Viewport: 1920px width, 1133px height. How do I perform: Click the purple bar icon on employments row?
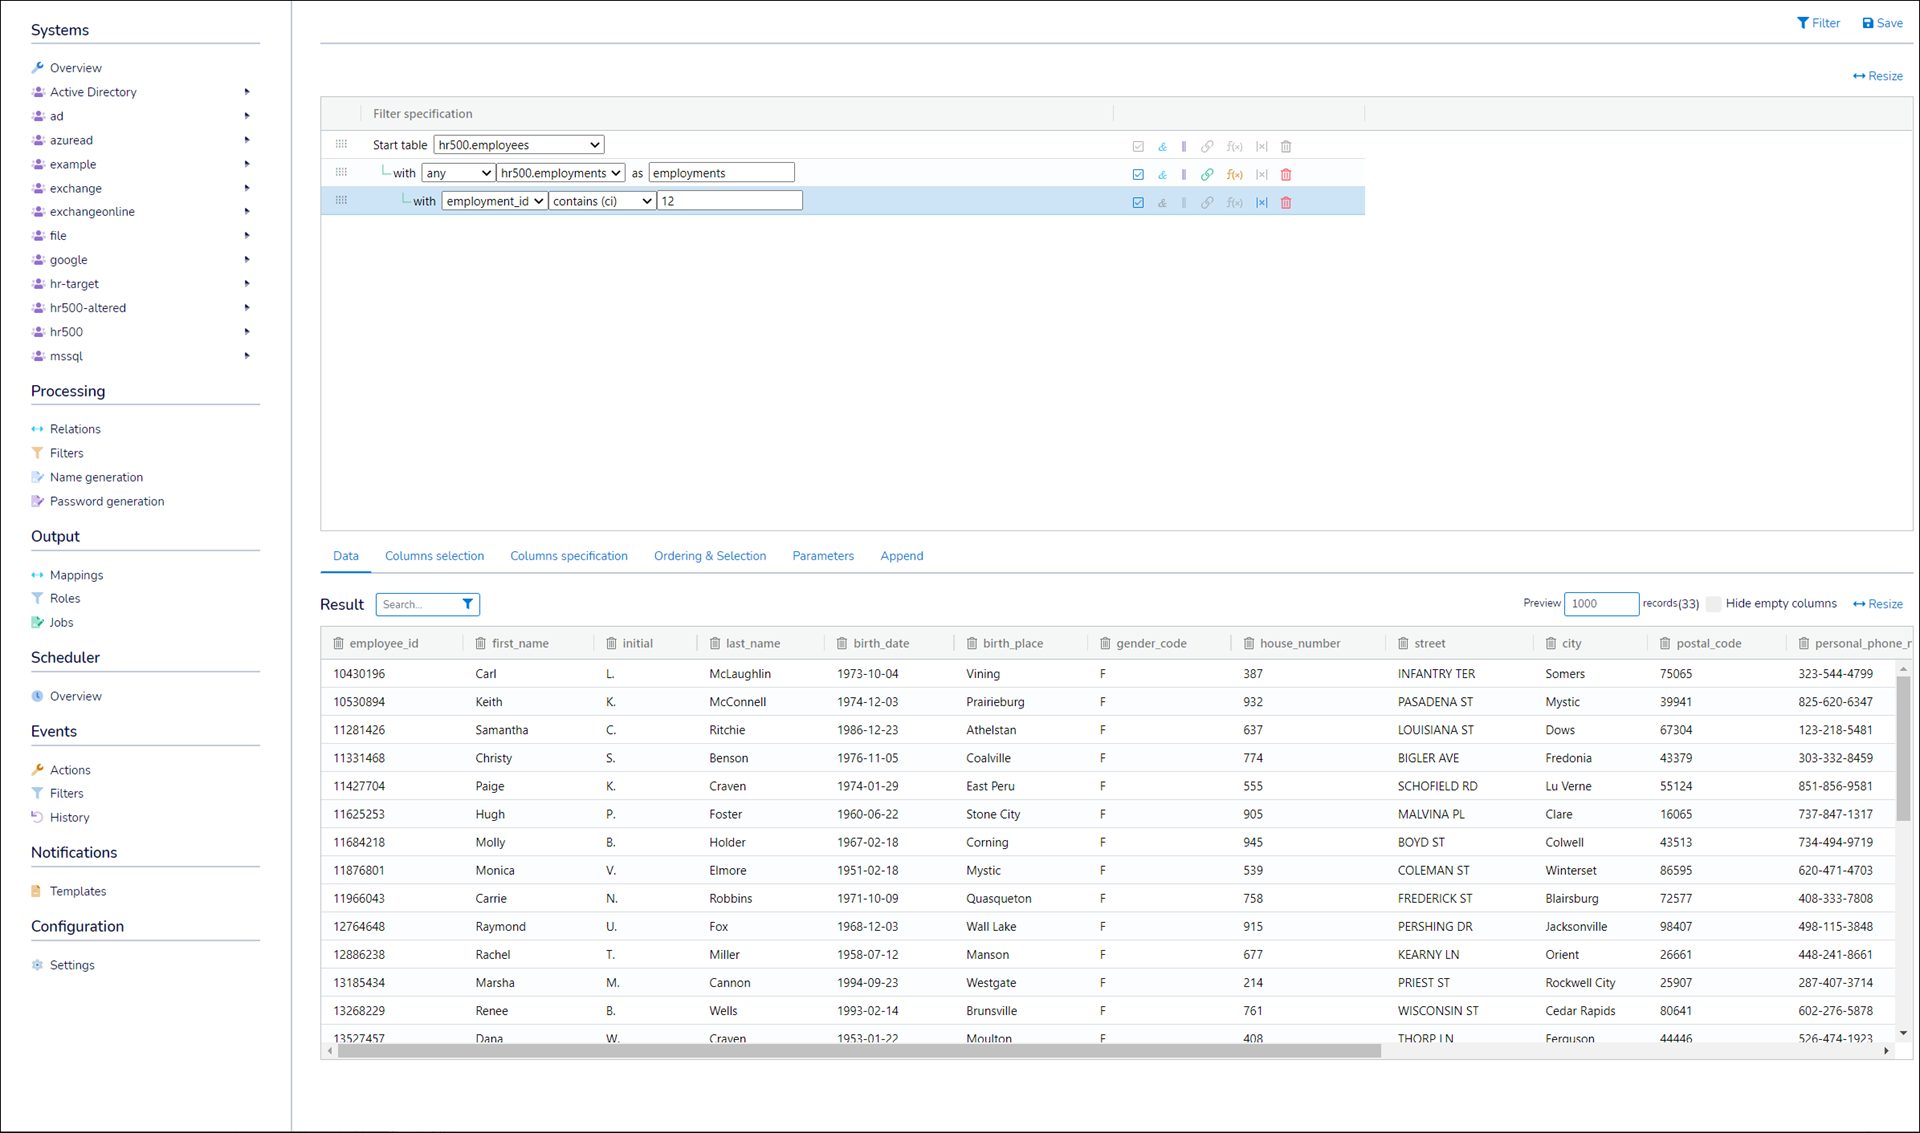[1184, 174]
